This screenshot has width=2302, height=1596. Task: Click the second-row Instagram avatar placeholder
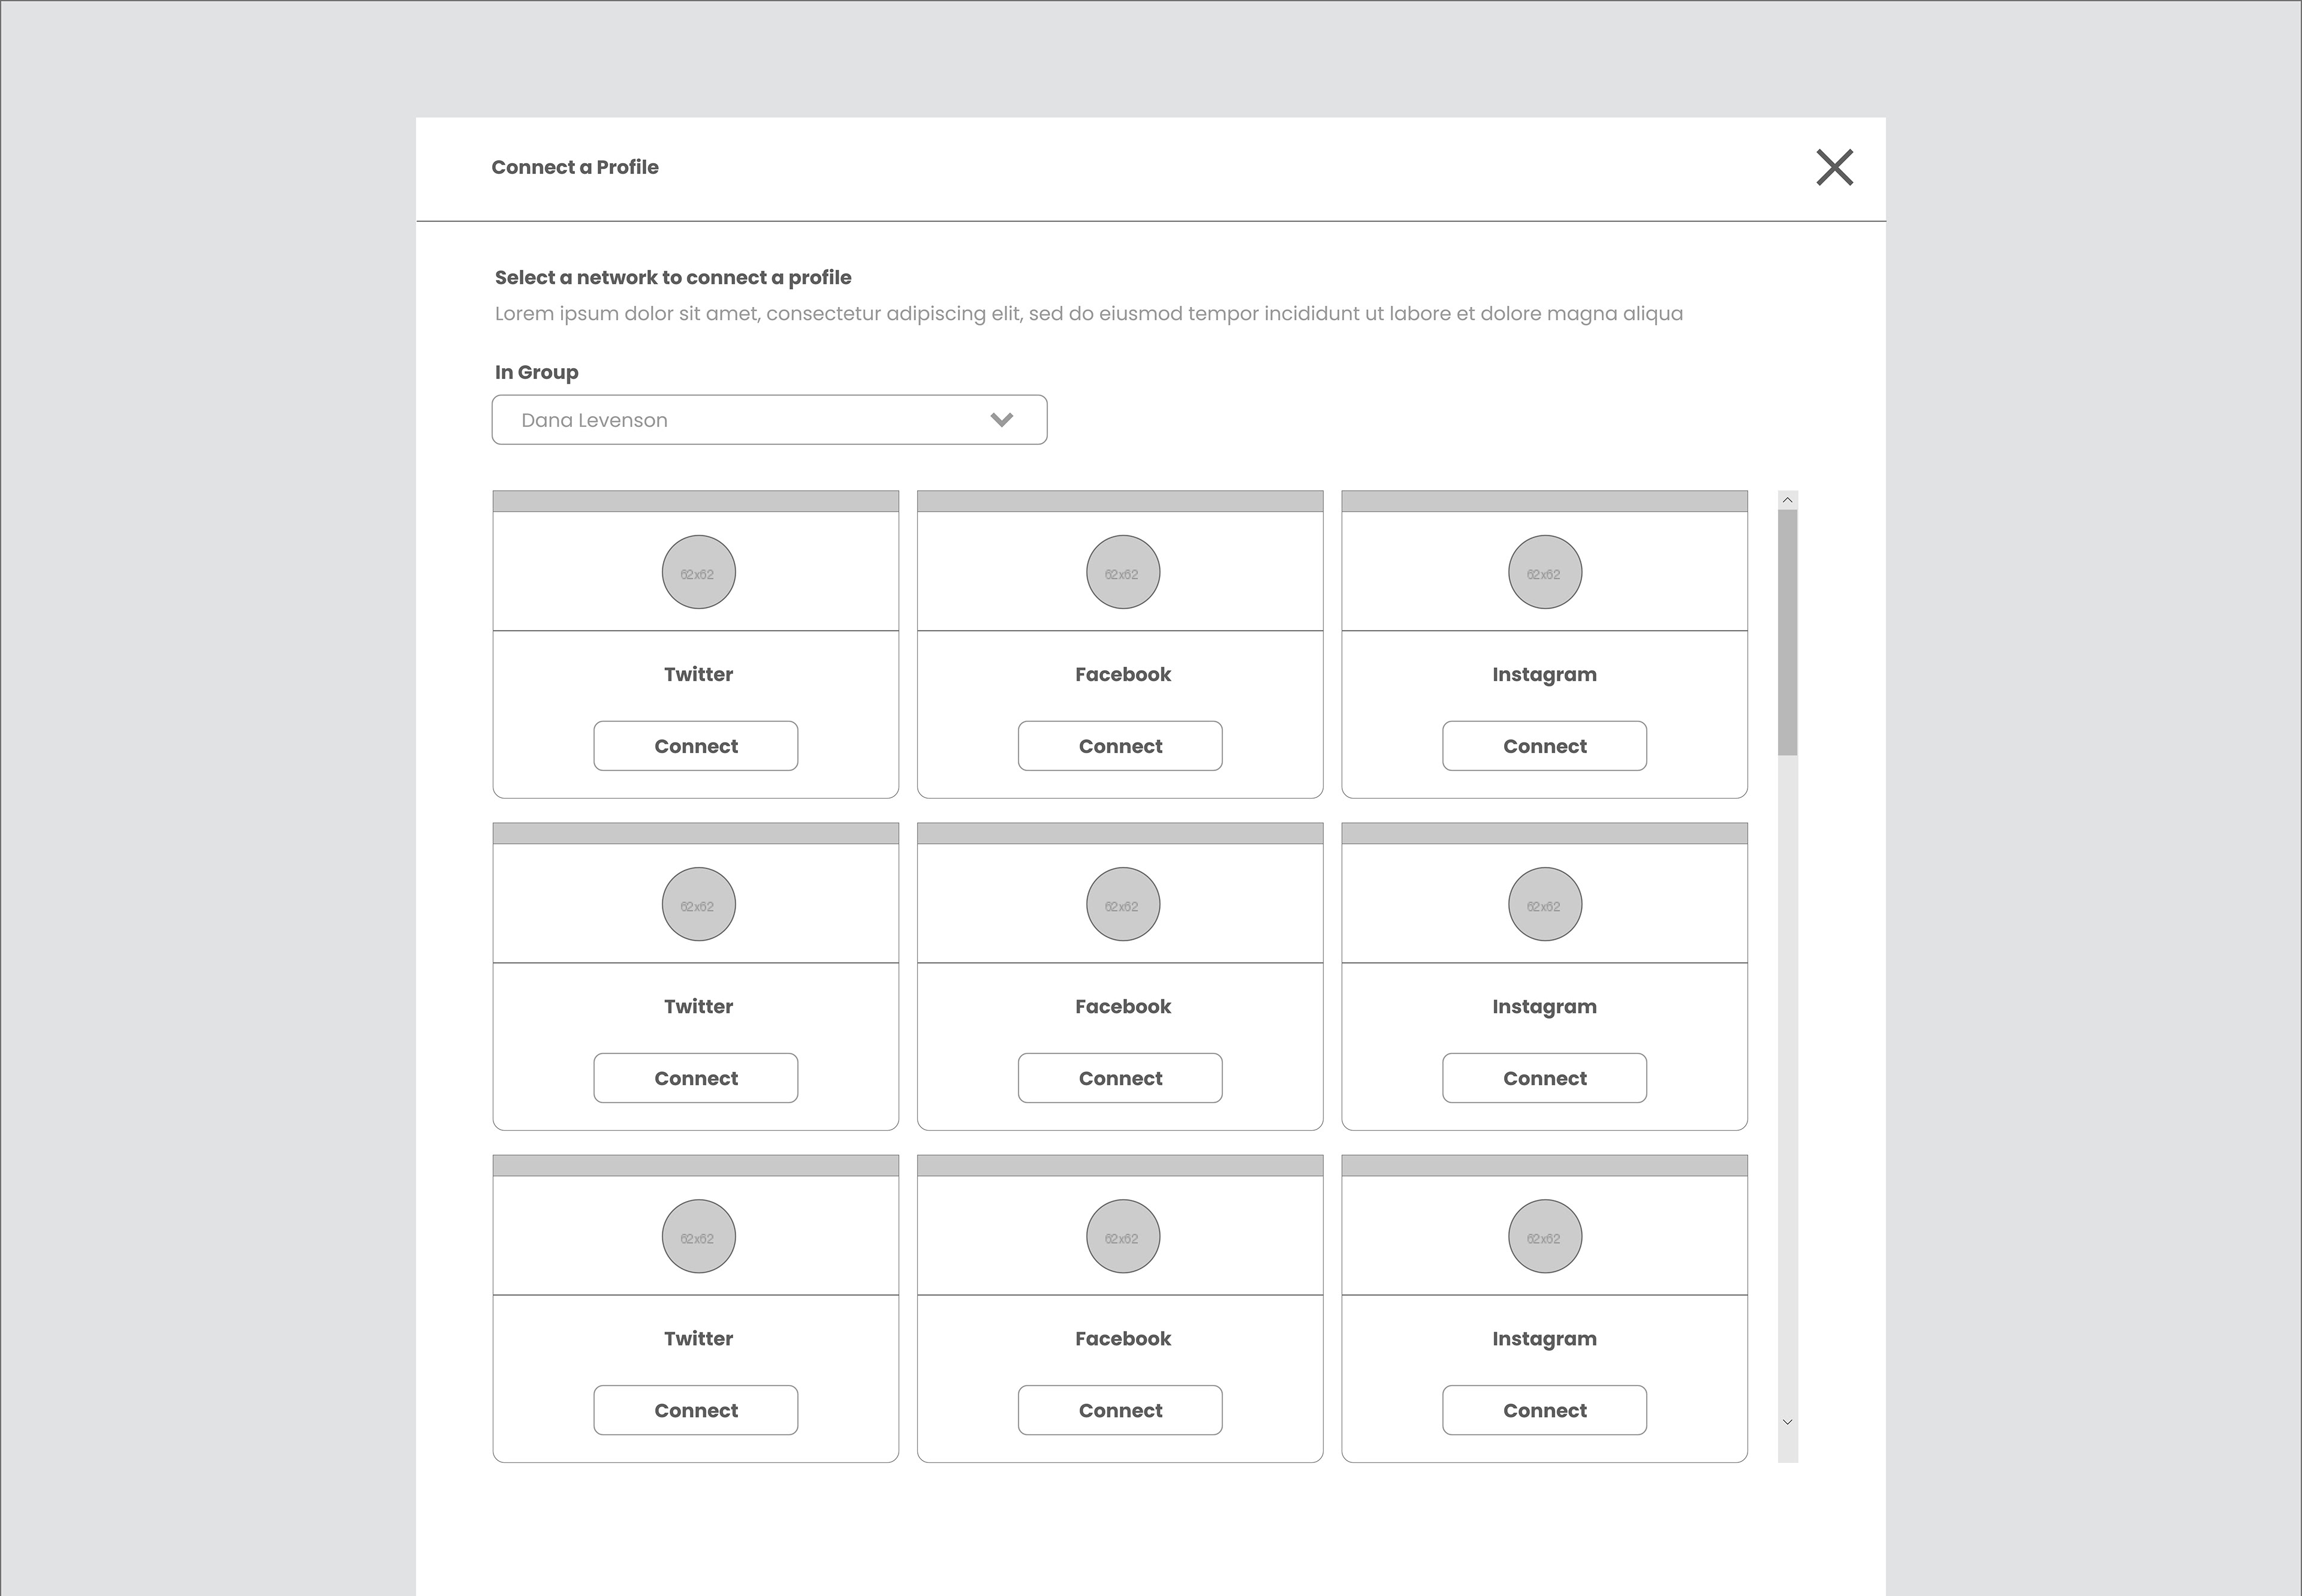[1544, 904]
